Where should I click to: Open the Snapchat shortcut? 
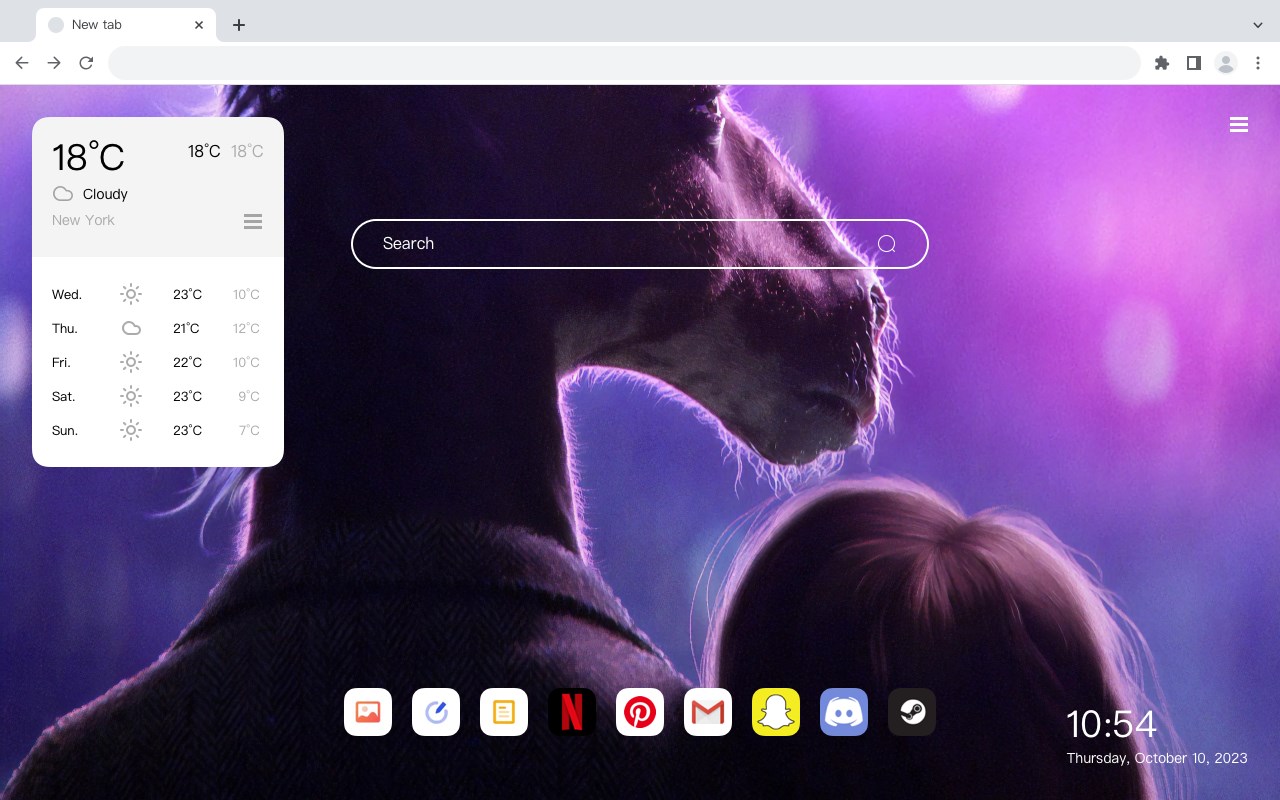point(776,712)
